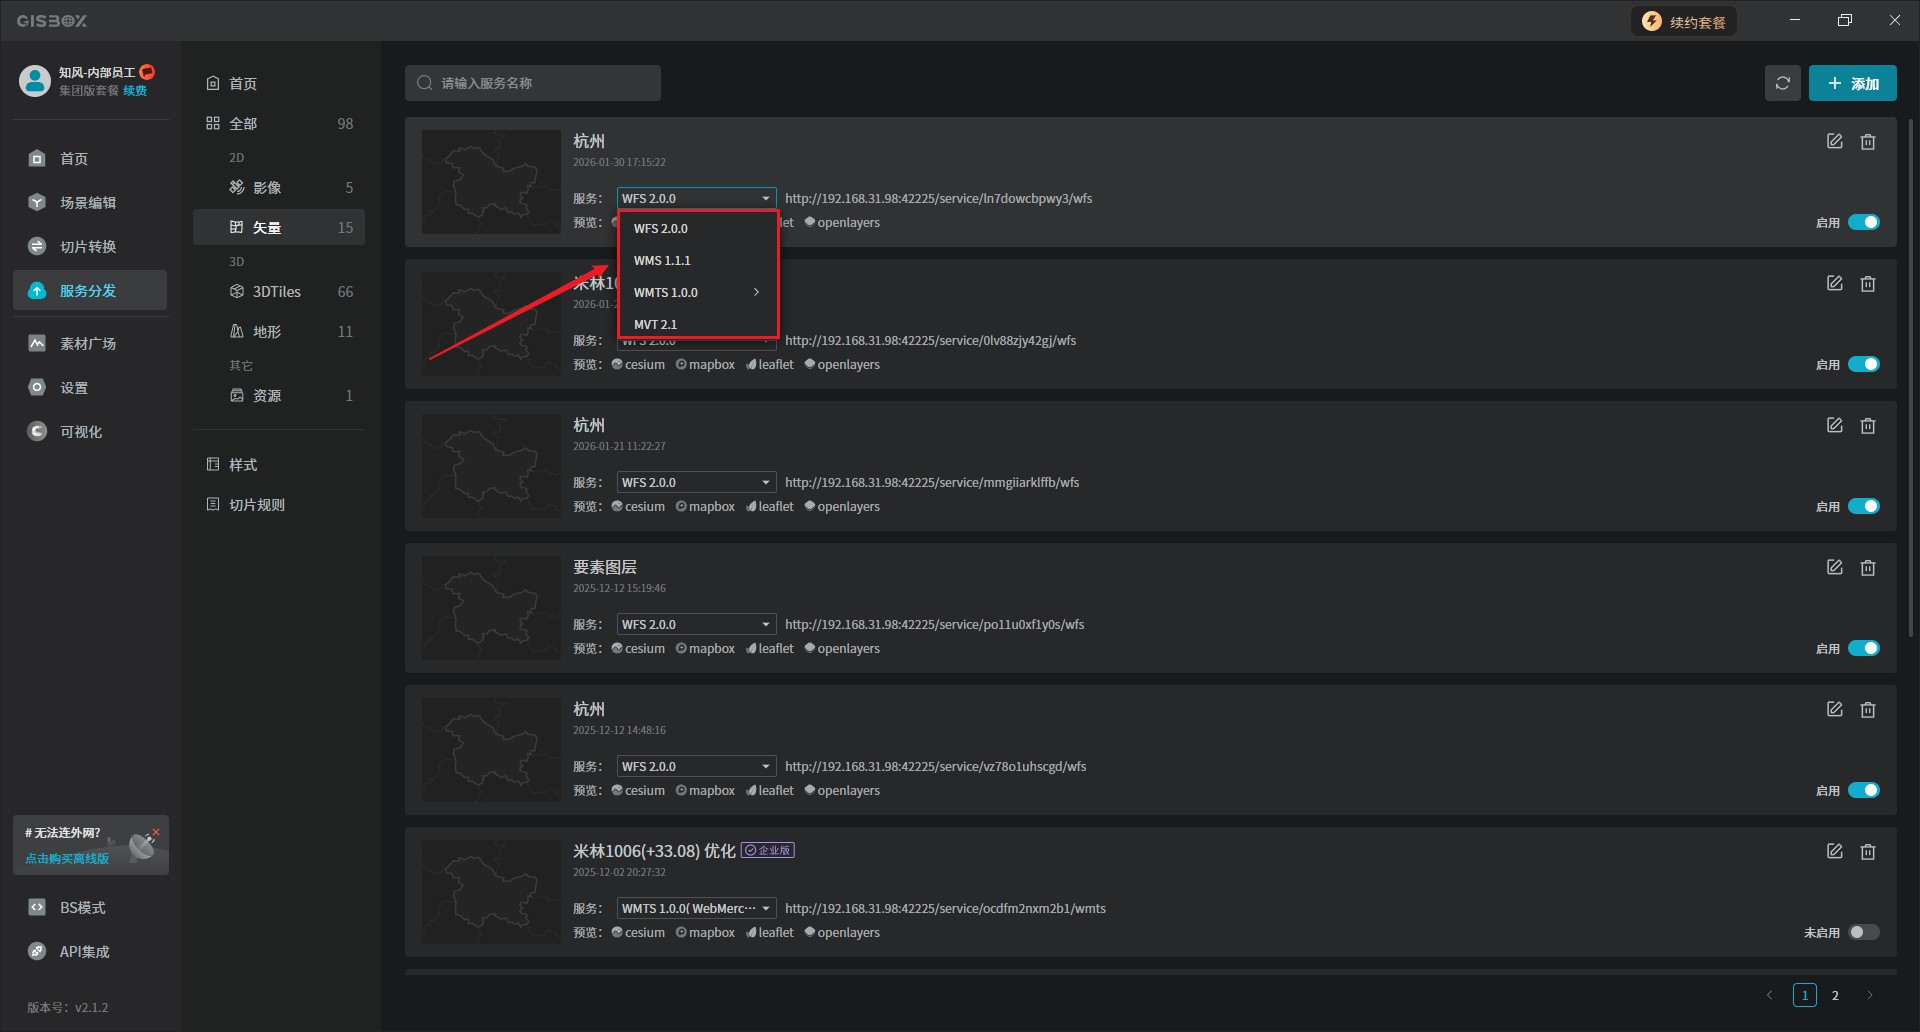The image size is (1920, 1032).
Task: Go to page 2 of results
Action: pos(1835,996)
